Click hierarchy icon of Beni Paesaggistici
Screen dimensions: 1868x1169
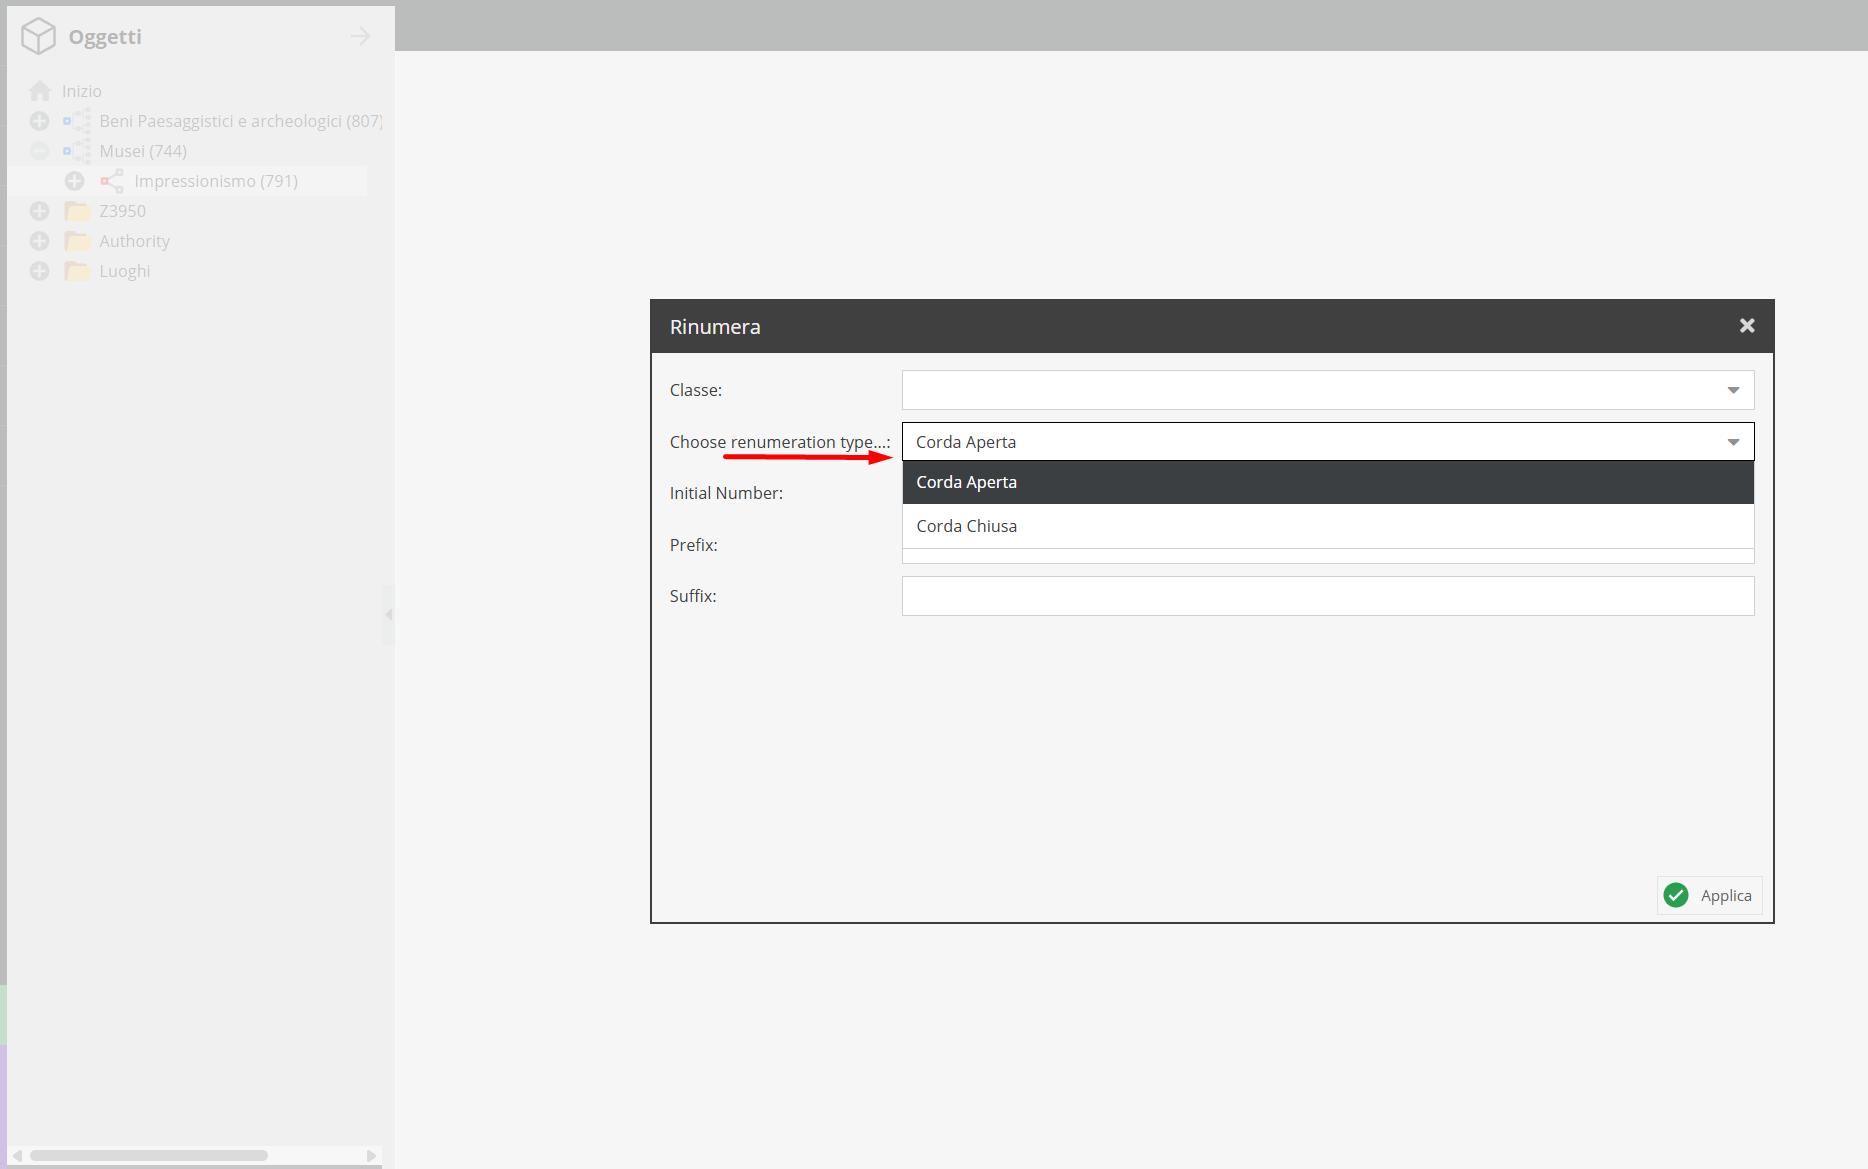(77, 121)
